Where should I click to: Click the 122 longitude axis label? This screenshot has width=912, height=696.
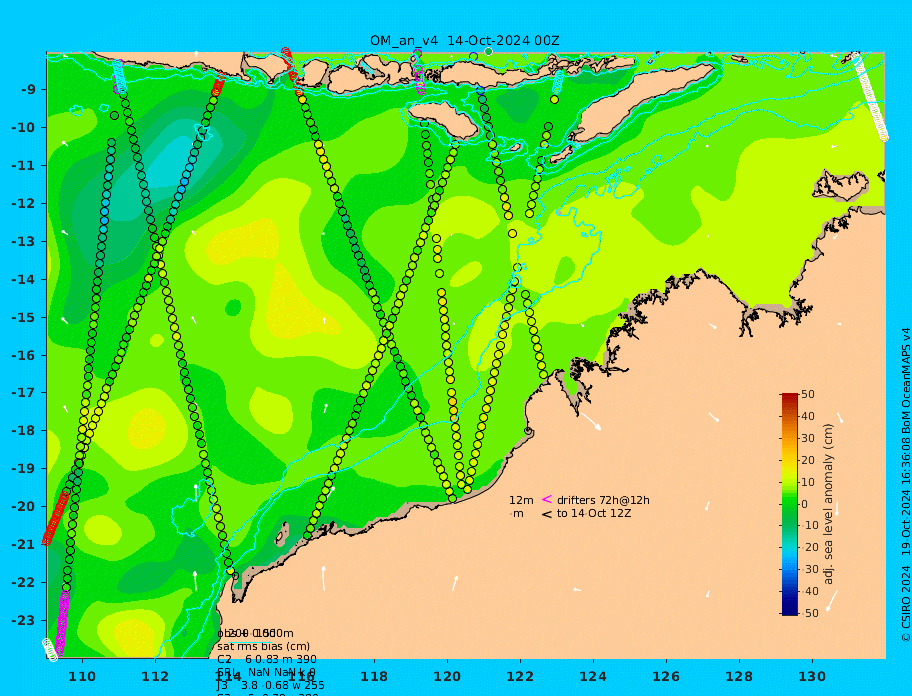pyautogui.click(x=520, y=676)
